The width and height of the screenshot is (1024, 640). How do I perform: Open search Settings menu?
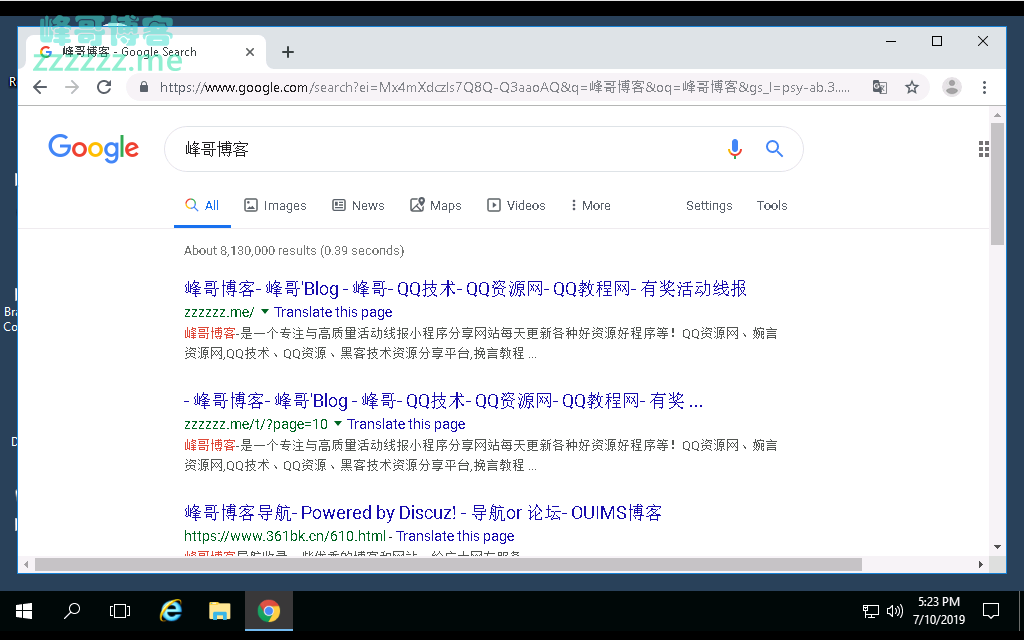[709, 206]
